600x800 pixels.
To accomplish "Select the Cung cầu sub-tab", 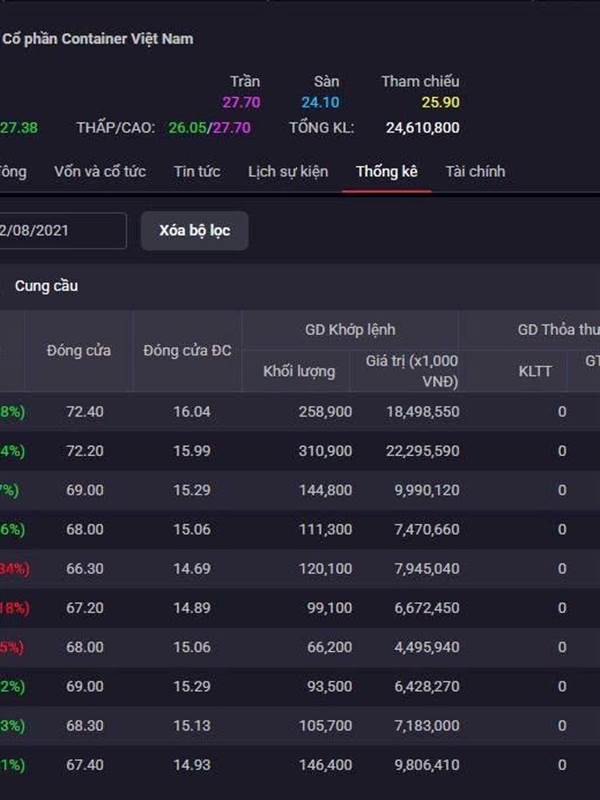I will pos(46,286).
